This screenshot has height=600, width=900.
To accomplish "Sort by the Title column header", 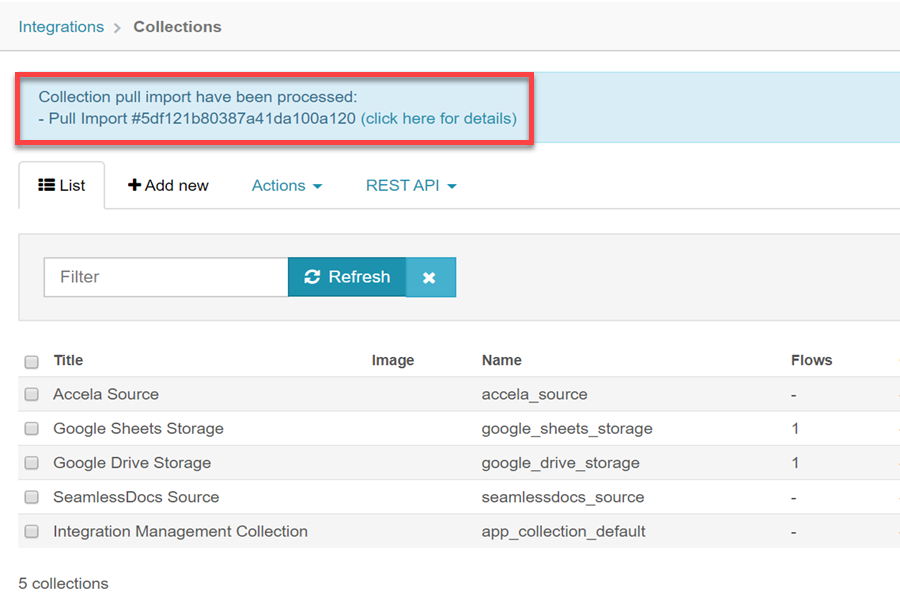I will (x=68, y=360).
